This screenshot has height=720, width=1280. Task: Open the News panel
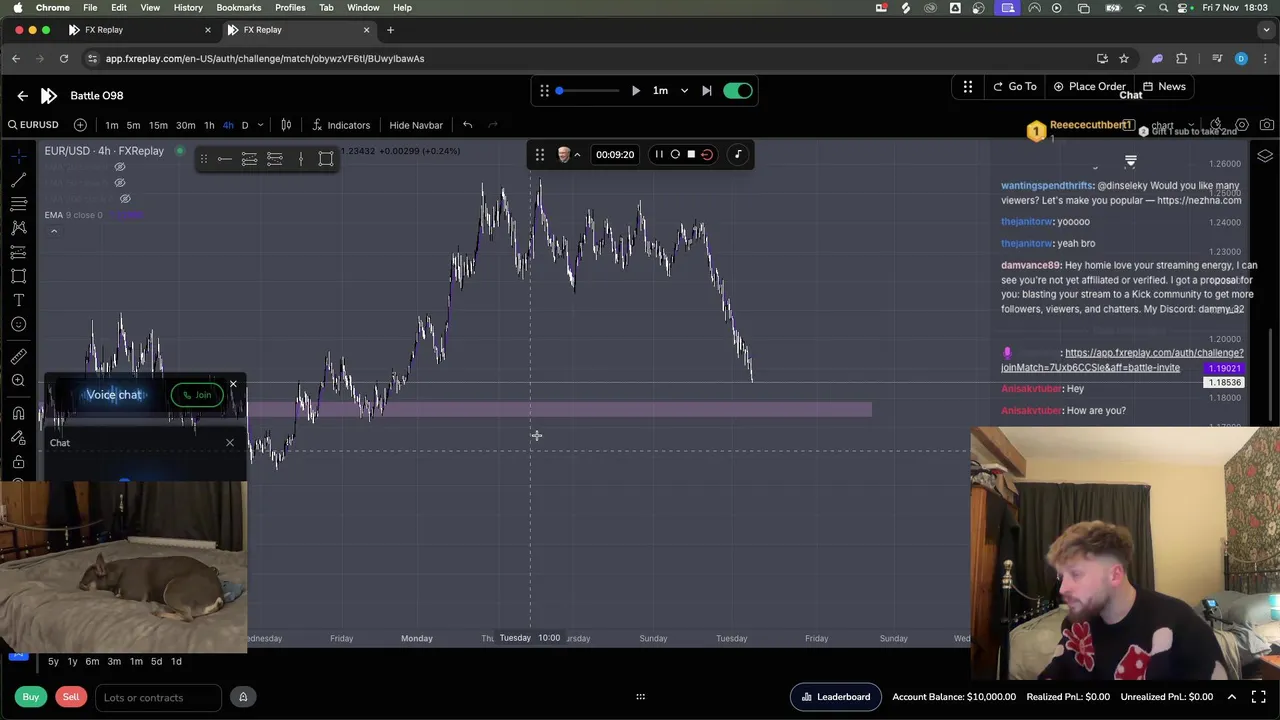[1164, 86]
